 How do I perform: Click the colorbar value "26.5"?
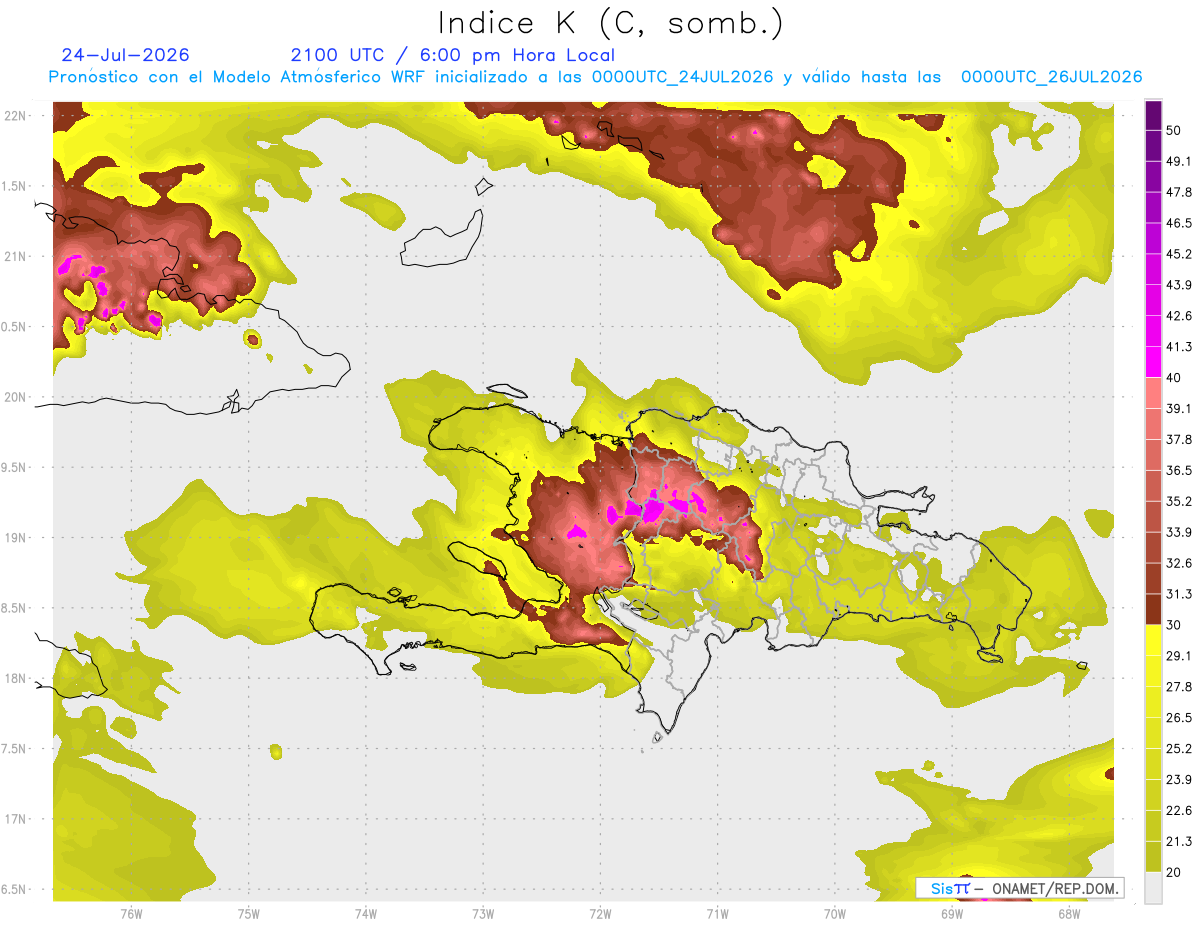1179,718
